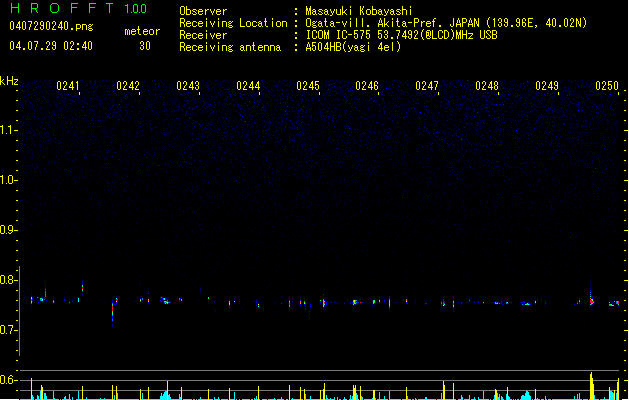The height and width of the screenshot is (400, 629).
Task: Click observer name Masayuki Kobayashi
Action: 359,11
